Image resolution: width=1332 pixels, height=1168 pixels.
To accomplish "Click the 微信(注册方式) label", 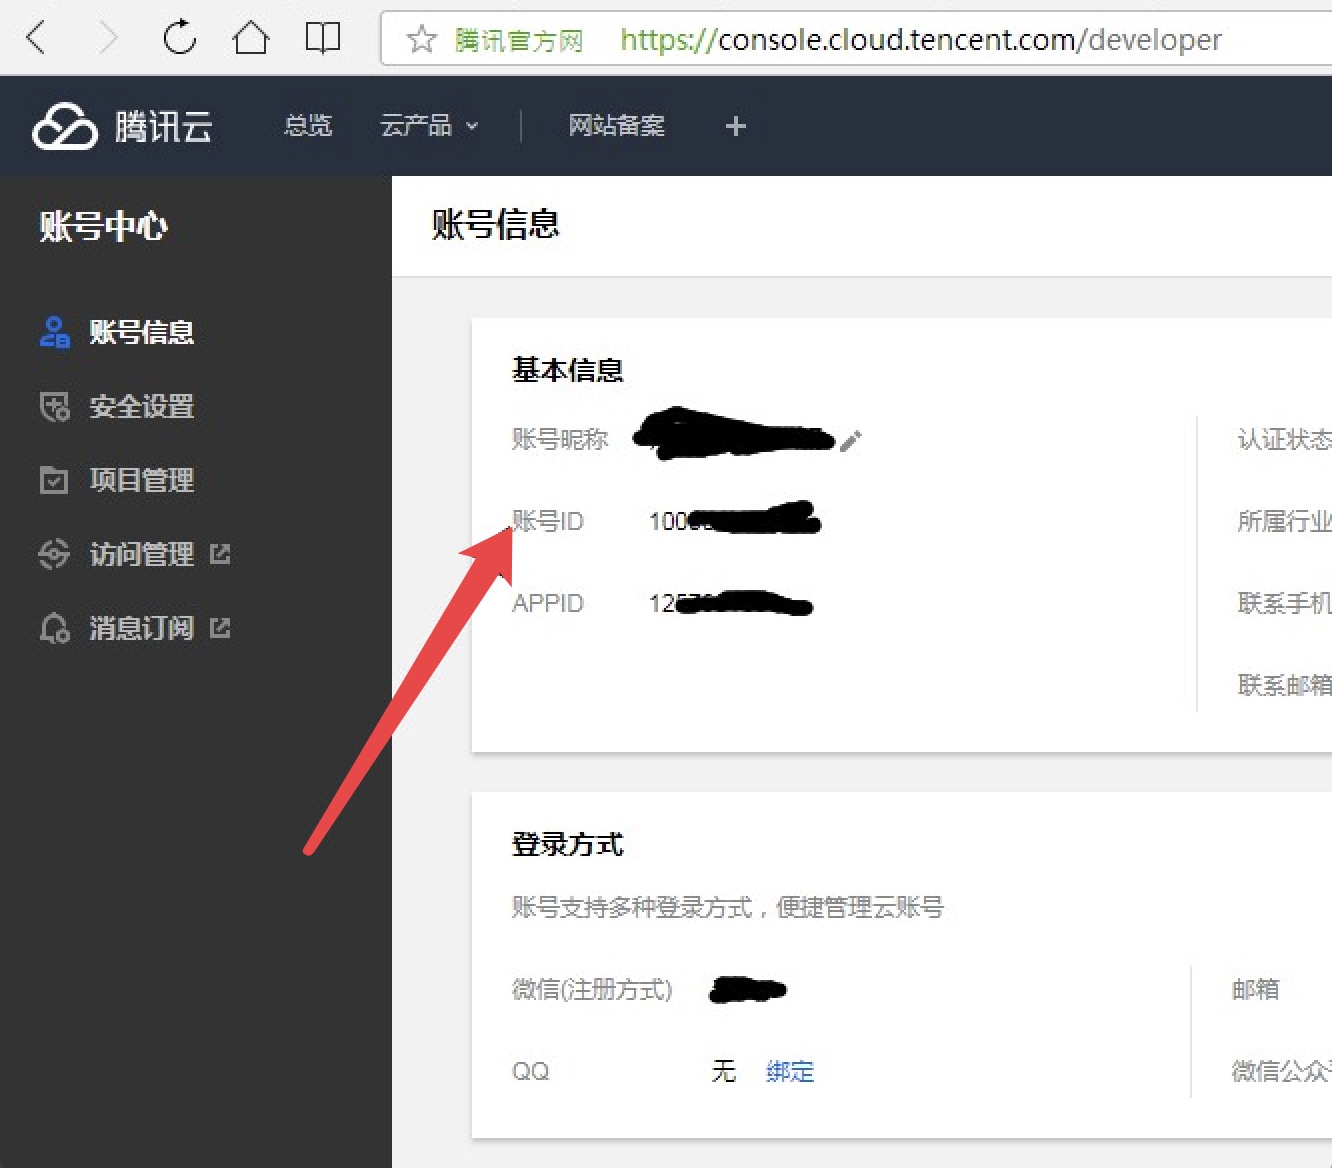I will pos(592,990).
